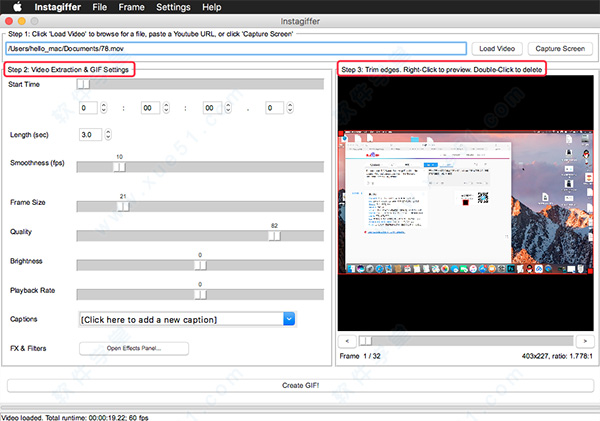600x421 pixels.
Task: Click the frame navigation slider handle
Action: coord(365,341)
